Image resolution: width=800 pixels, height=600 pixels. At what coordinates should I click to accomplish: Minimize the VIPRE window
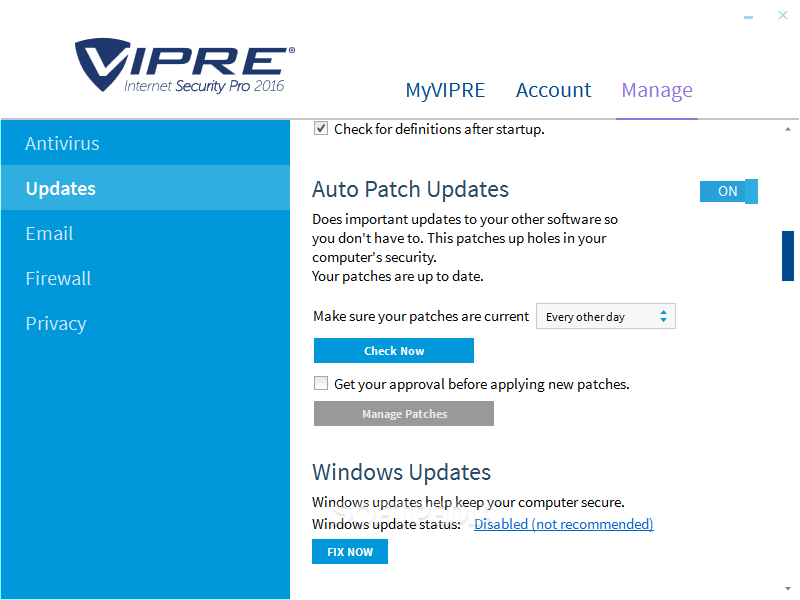(748, 17)
